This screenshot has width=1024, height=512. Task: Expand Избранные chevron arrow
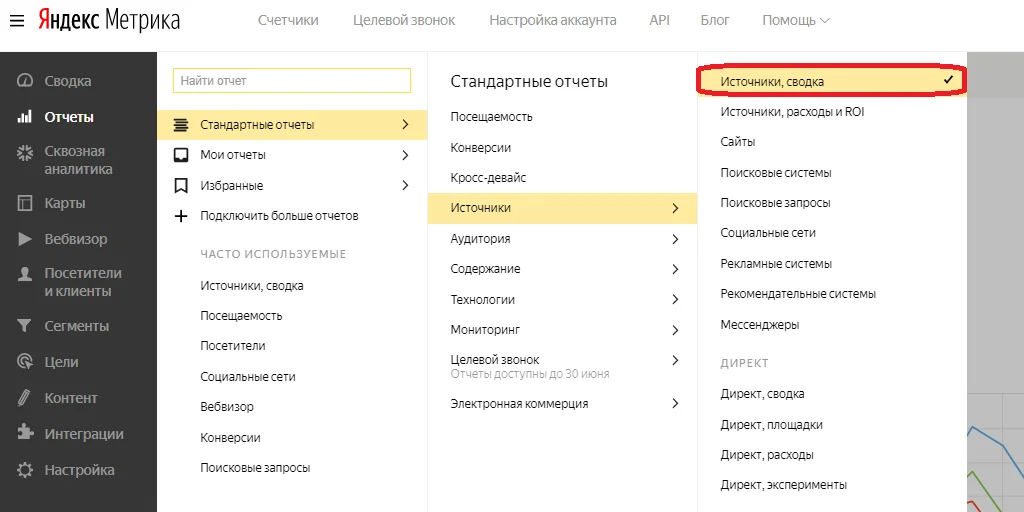(x=406, y=185)
